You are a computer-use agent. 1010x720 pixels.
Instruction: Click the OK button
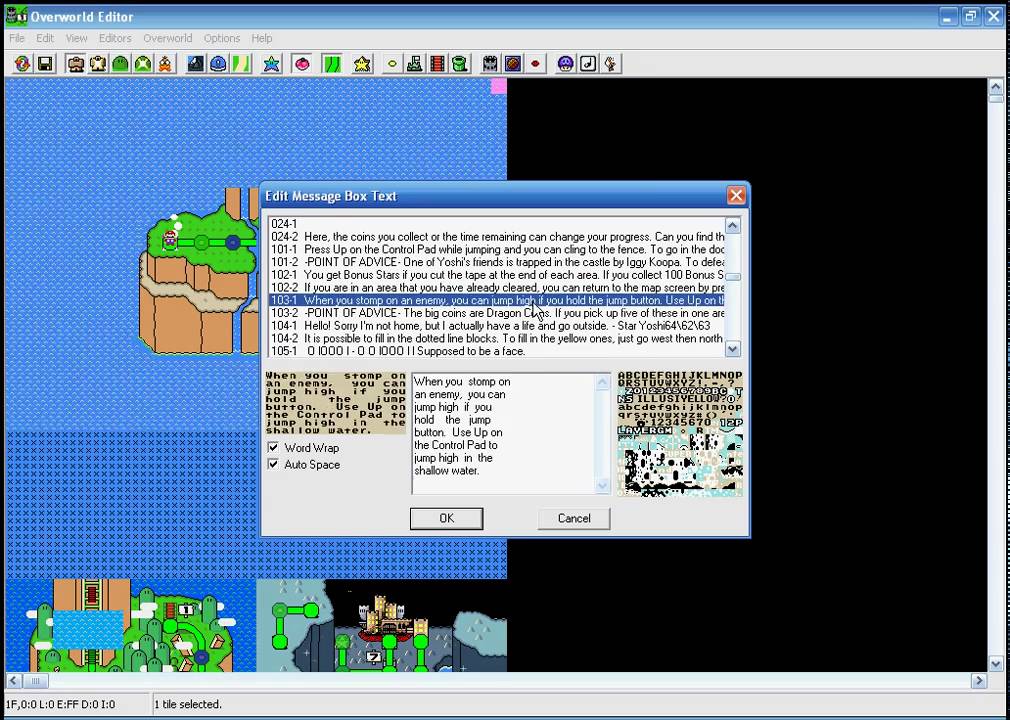[446, 518]
